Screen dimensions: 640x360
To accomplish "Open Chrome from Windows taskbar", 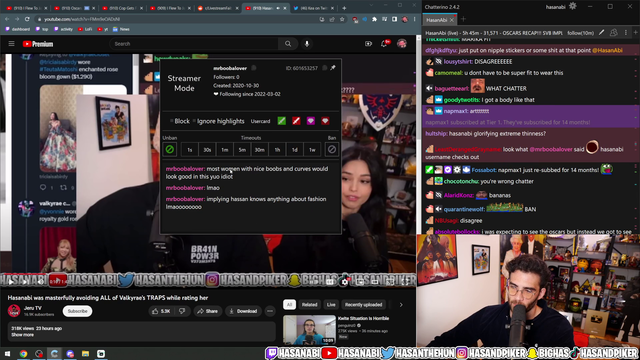I will [23, 353].
